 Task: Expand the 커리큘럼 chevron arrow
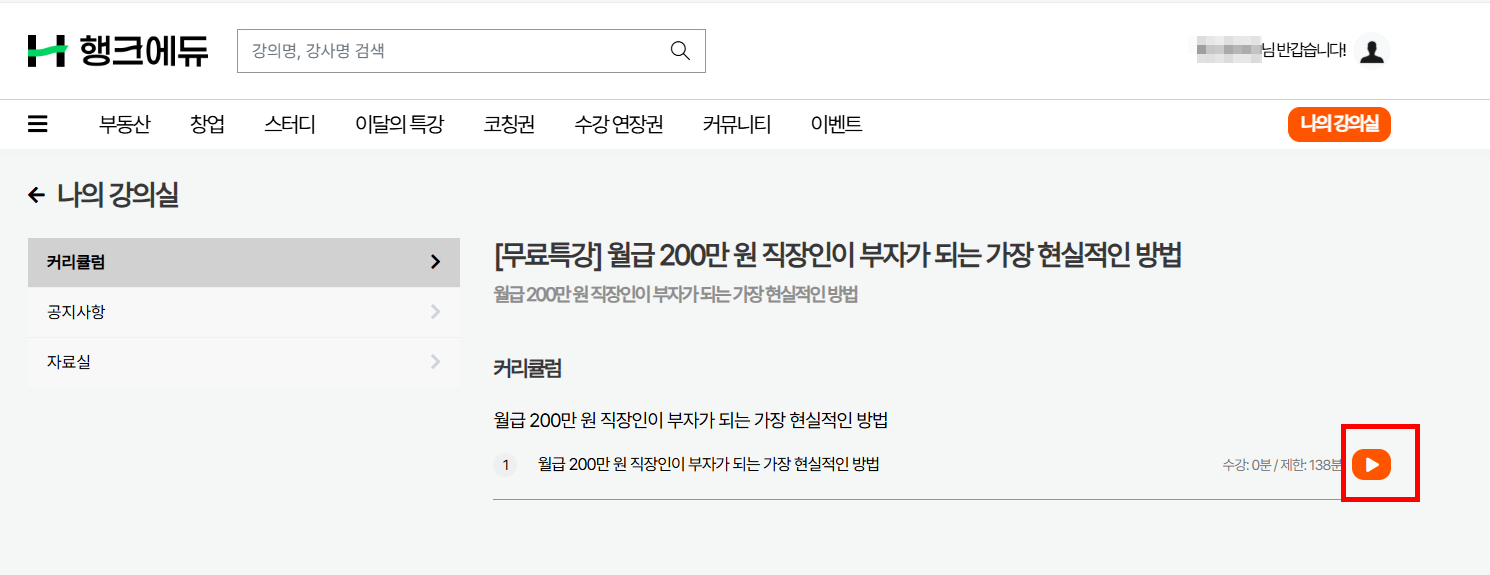[435, 263]
